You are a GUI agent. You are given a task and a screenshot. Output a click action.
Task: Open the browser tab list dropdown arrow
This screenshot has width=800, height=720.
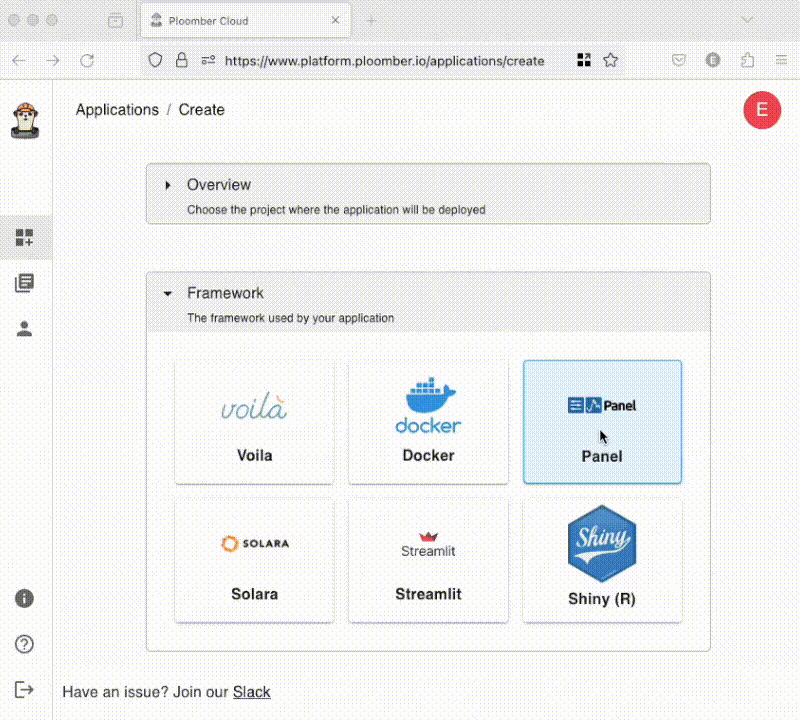tap(747, 20)
